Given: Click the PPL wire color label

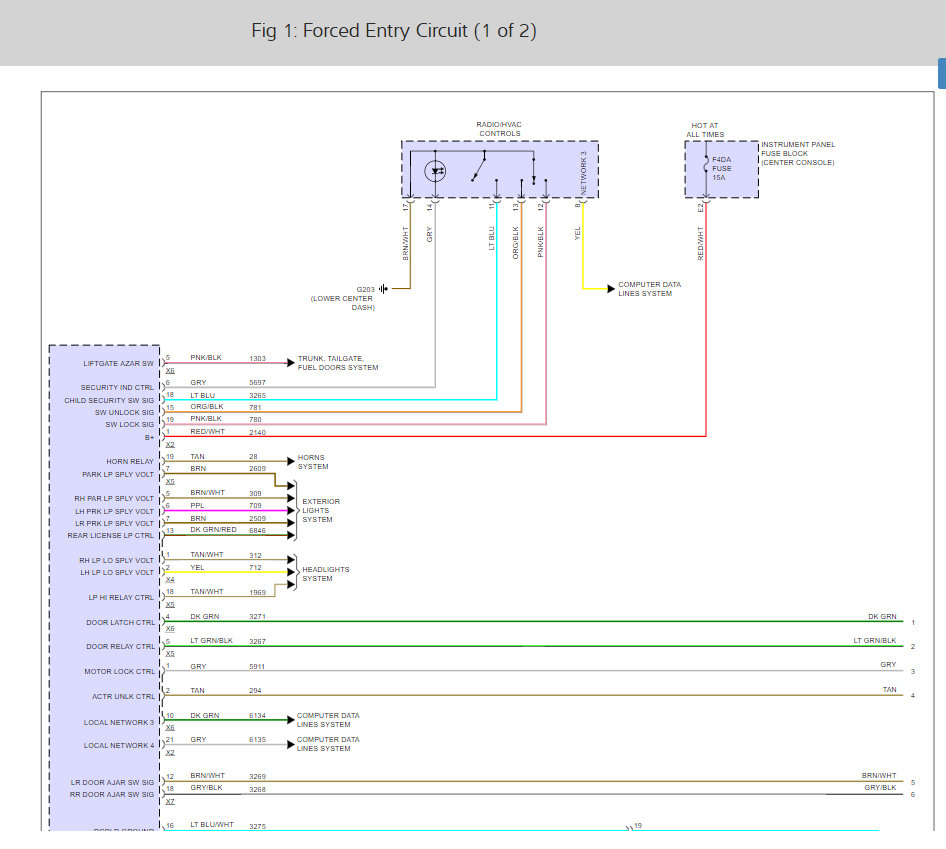Looking at the screenshot, I should pyautogui.click(x=197, y=506).
